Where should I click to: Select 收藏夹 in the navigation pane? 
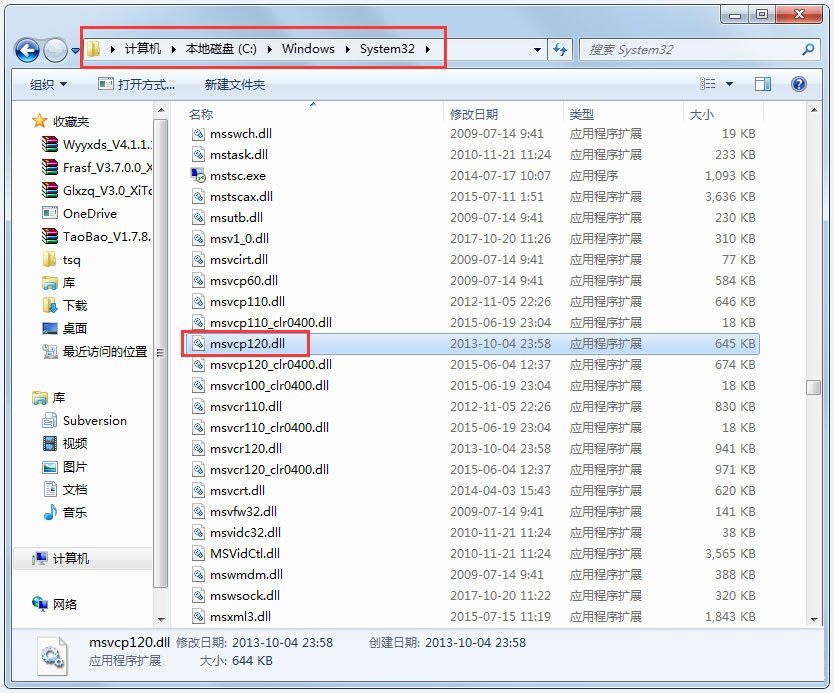[61, 121]
